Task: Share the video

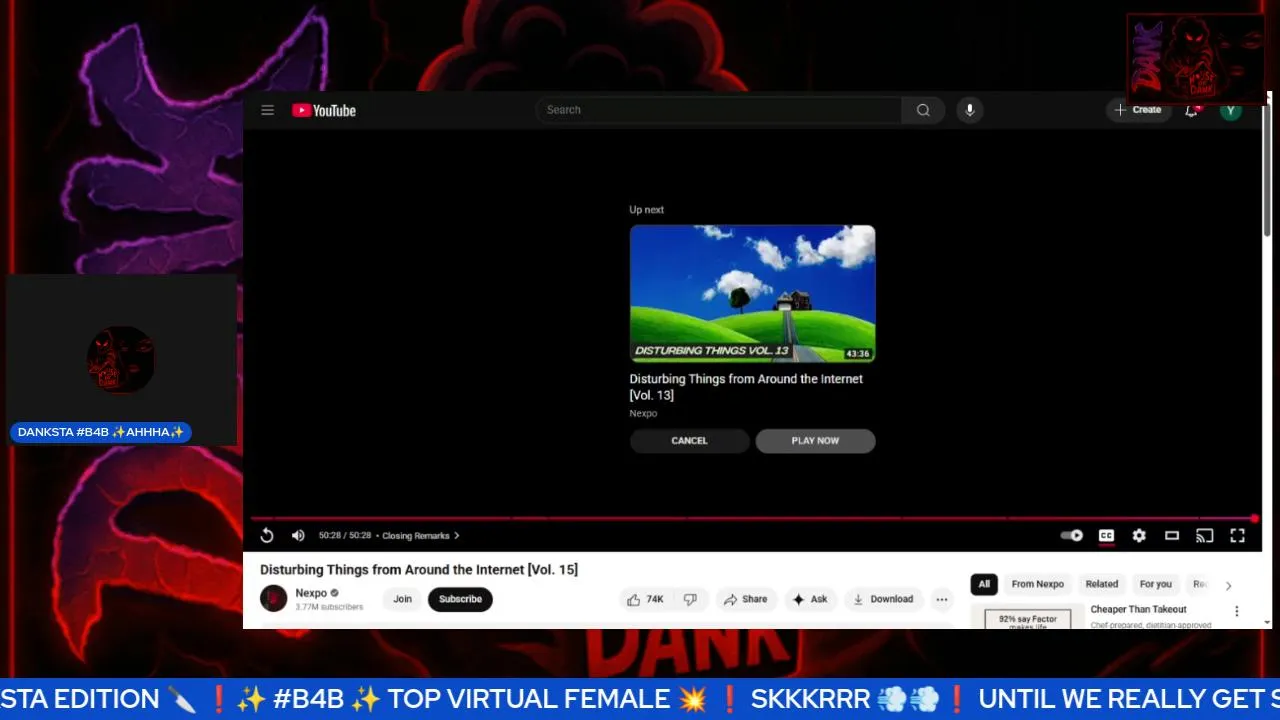Action: click(x=745, y=599)
